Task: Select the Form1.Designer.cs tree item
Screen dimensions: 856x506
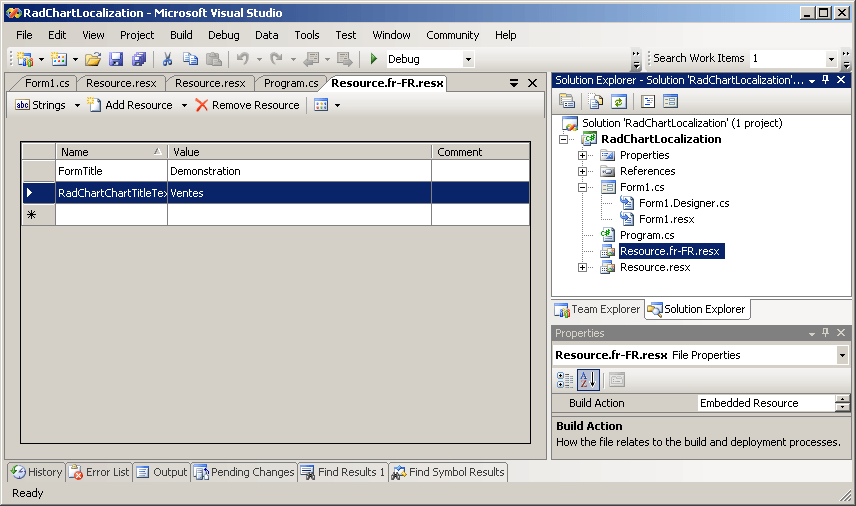Action: pyautogui.click(x=684, y=204)
